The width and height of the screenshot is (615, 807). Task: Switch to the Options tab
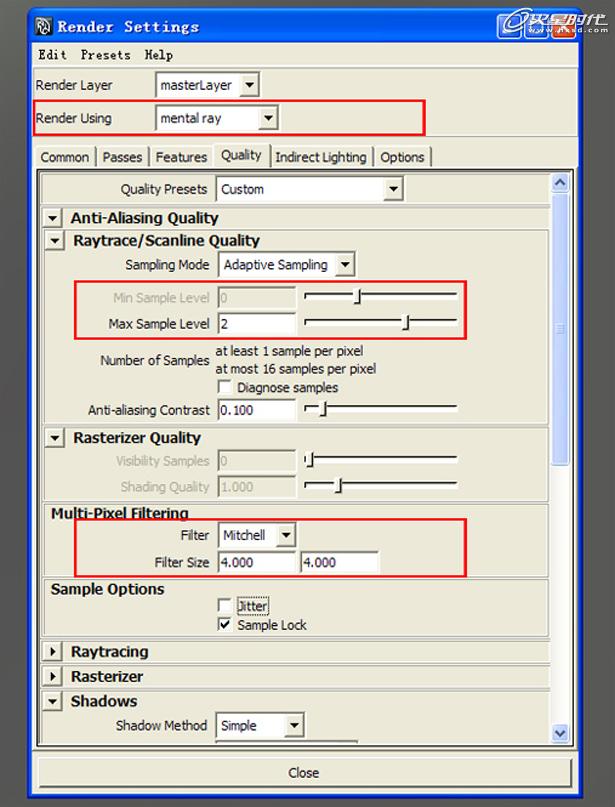[x=402, y=157]
